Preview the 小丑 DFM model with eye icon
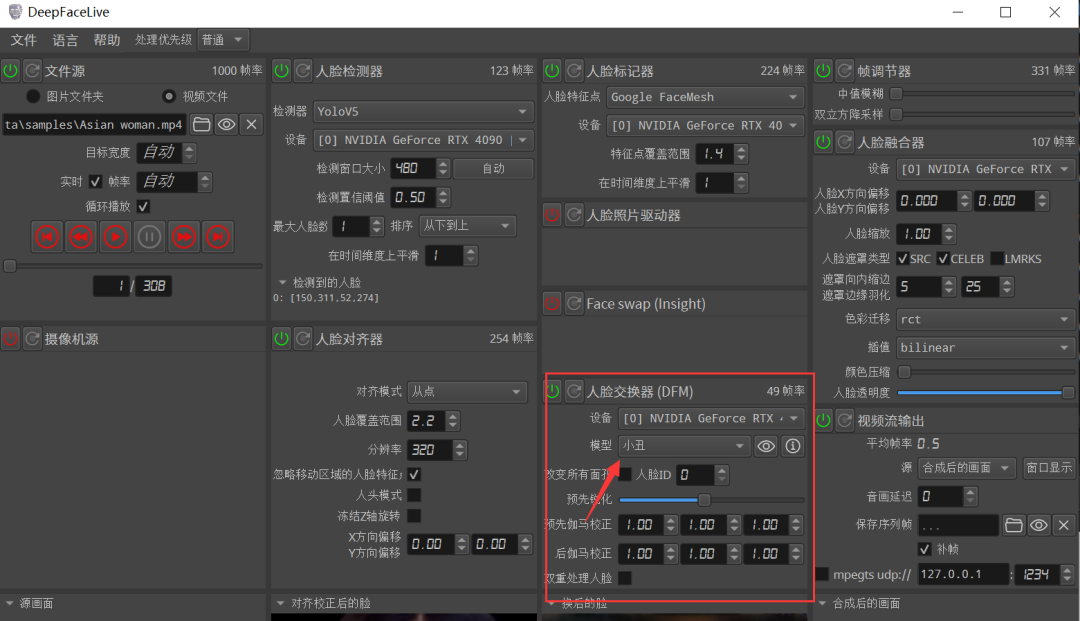 (x=766, y=446)
